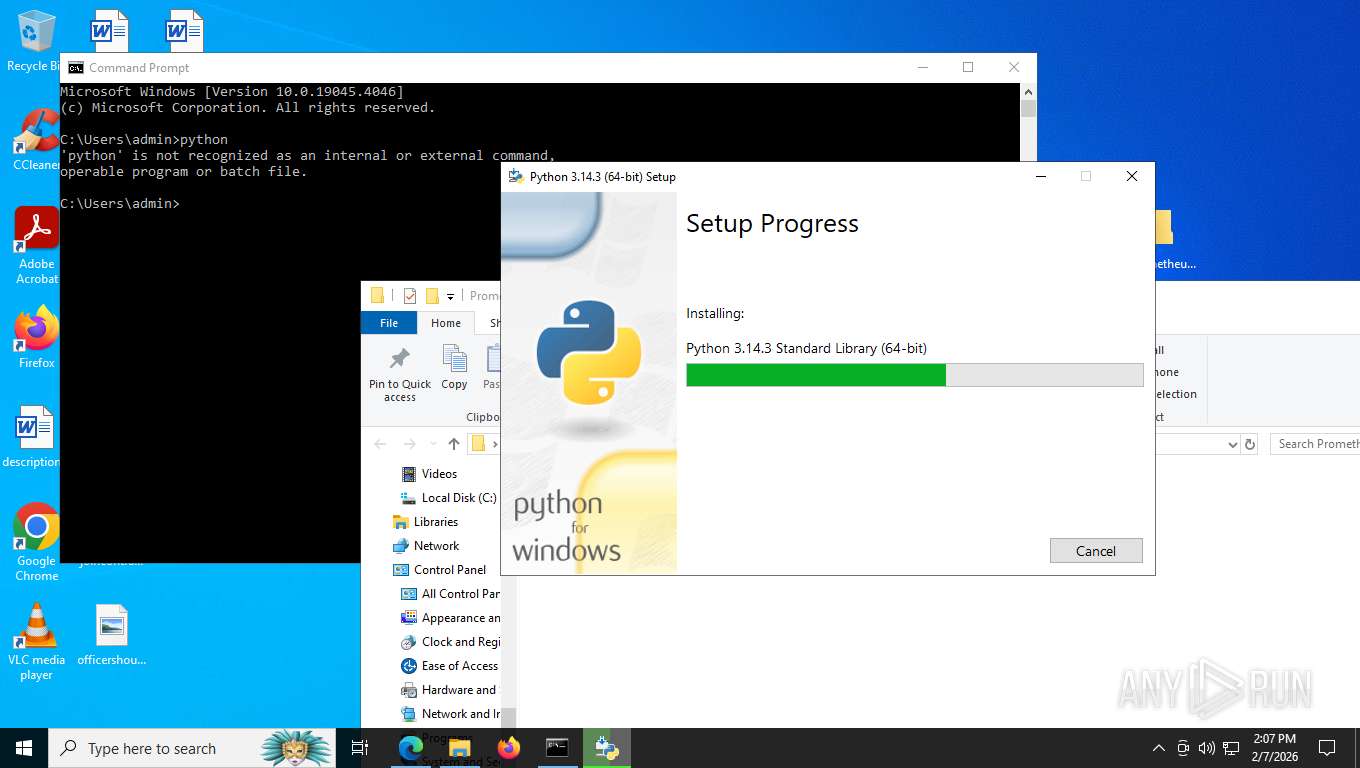Open the officershou image file icon
This screenshot has height=768, width=1360.
pyautogui.click(x=112, y=635)
